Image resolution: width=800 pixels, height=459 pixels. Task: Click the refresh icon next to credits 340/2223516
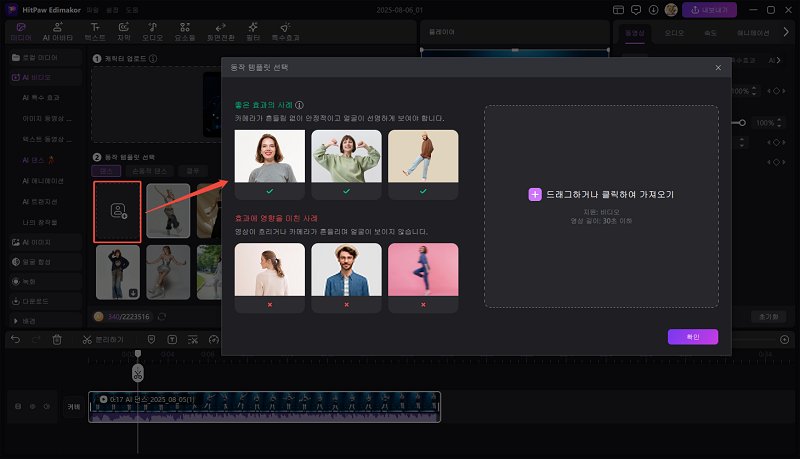(x=162, y=317)
